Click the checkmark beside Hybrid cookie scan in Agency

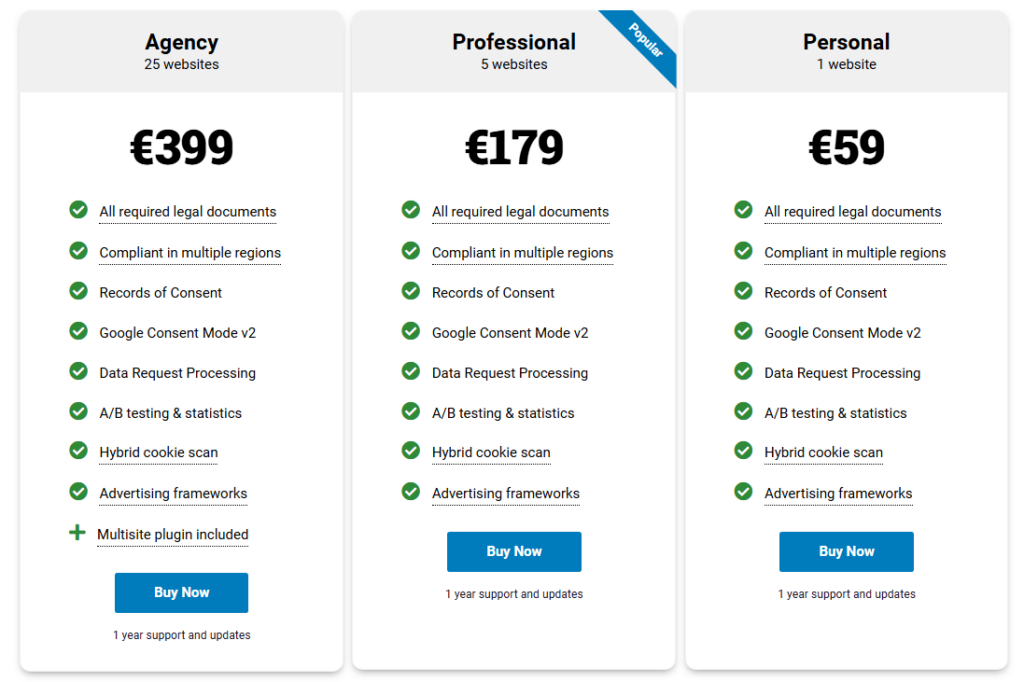click(x=78, y=452)
